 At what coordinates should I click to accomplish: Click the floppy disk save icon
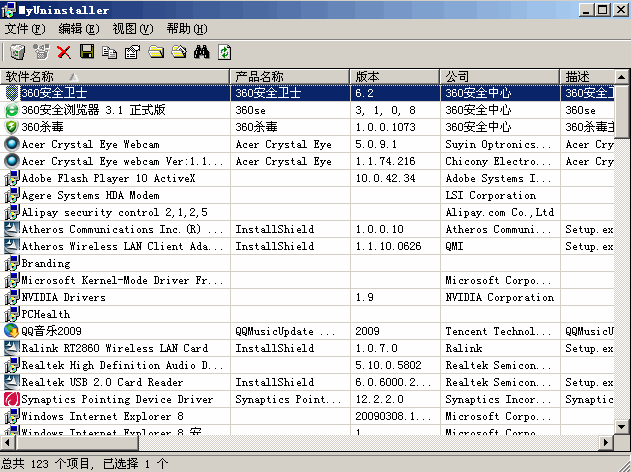coord(87,52)
